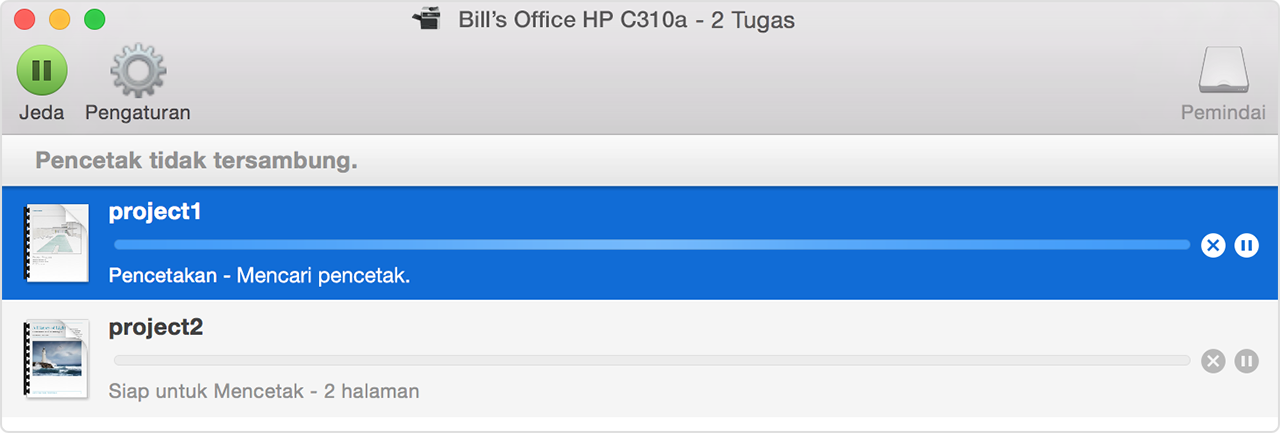Click the Pengaturan label text
This screenshot has height=434, width=1280.
click(137, 113)
